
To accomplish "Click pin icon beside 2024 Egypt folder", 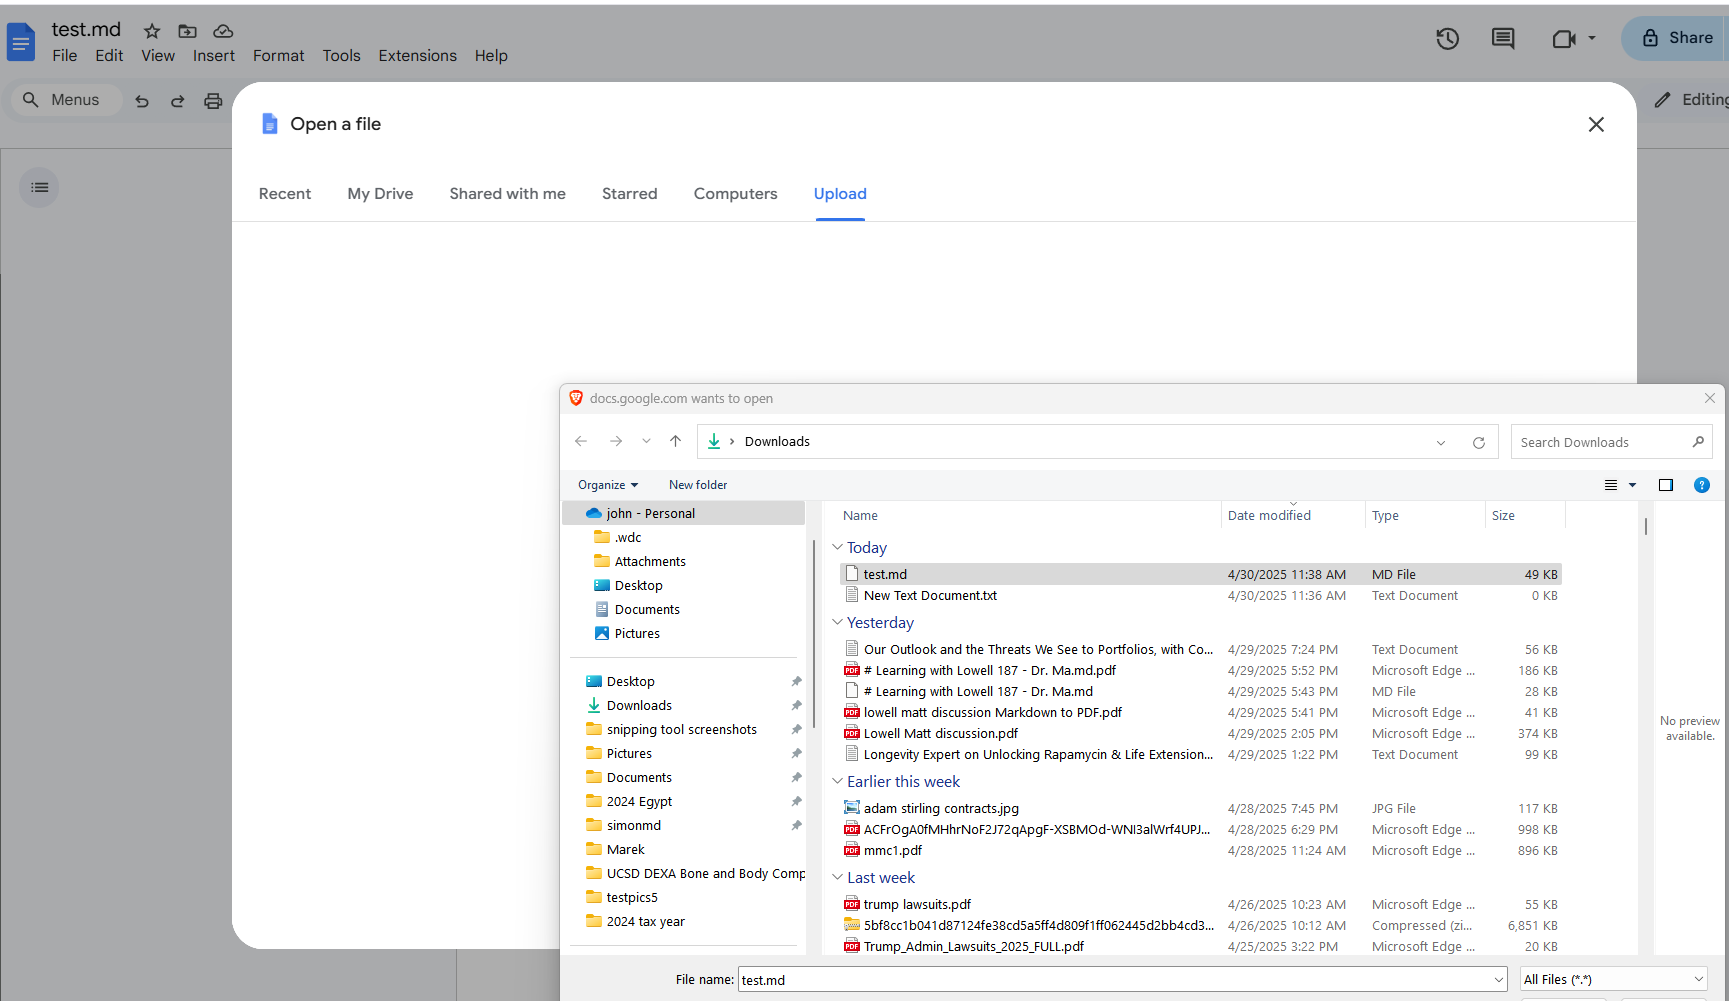I will click(796, 801).
